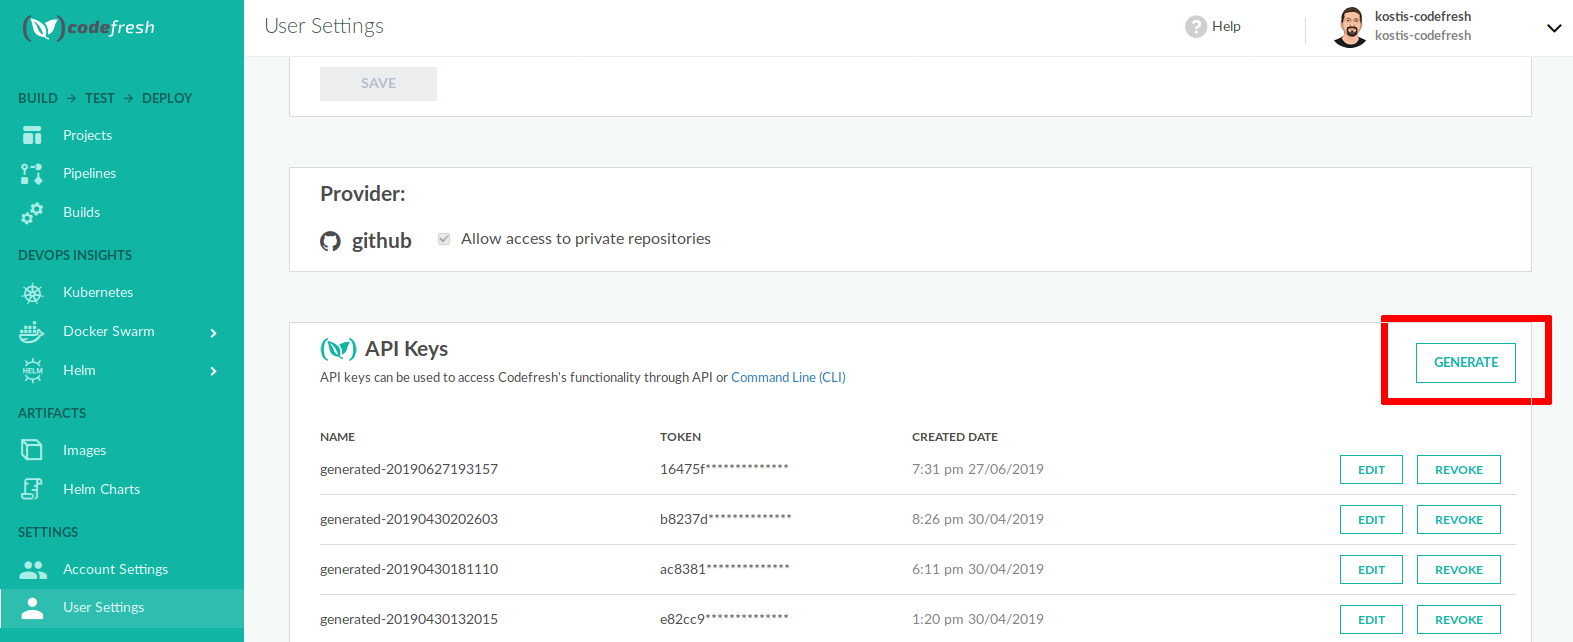Click the Builds gears icon

pos(32,213)
